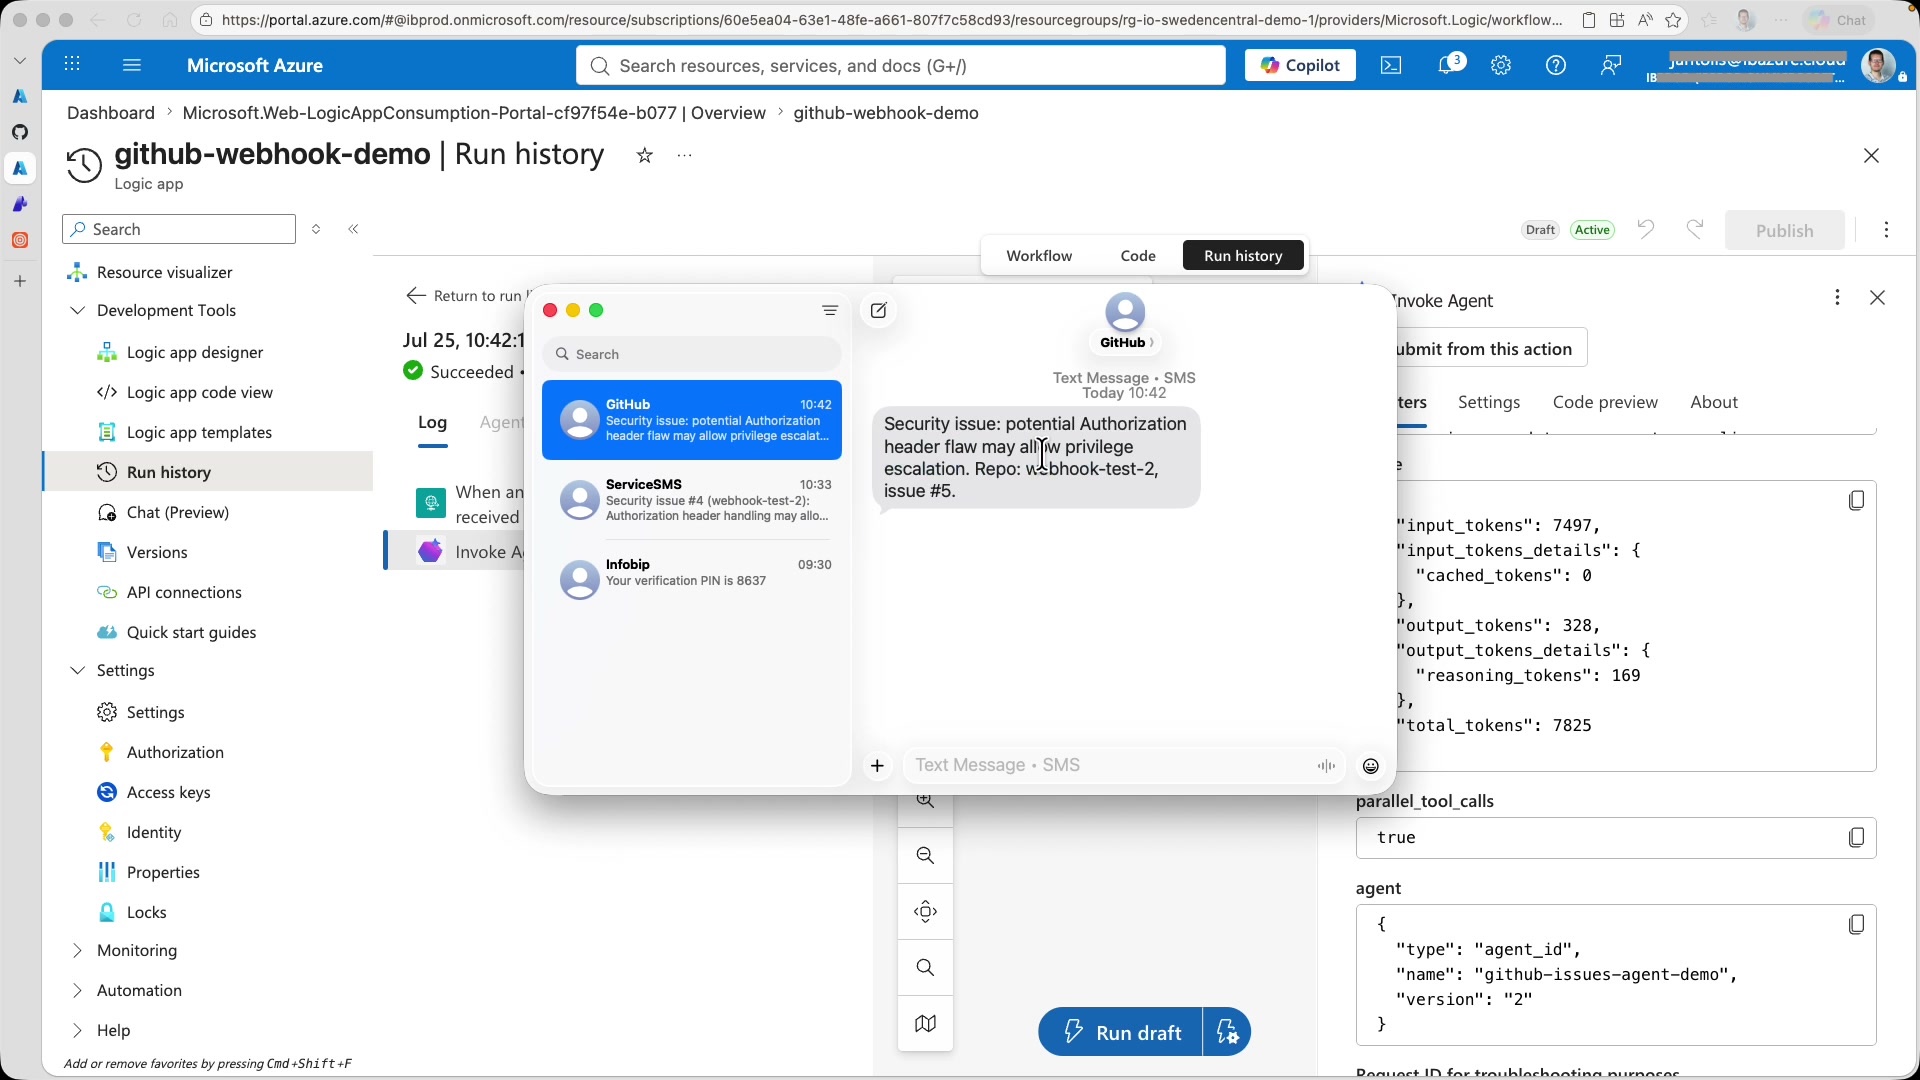1920x1080 pixels.
Task: Search the workflow canvas with magnifier
Action: click(x=926, y=968)
